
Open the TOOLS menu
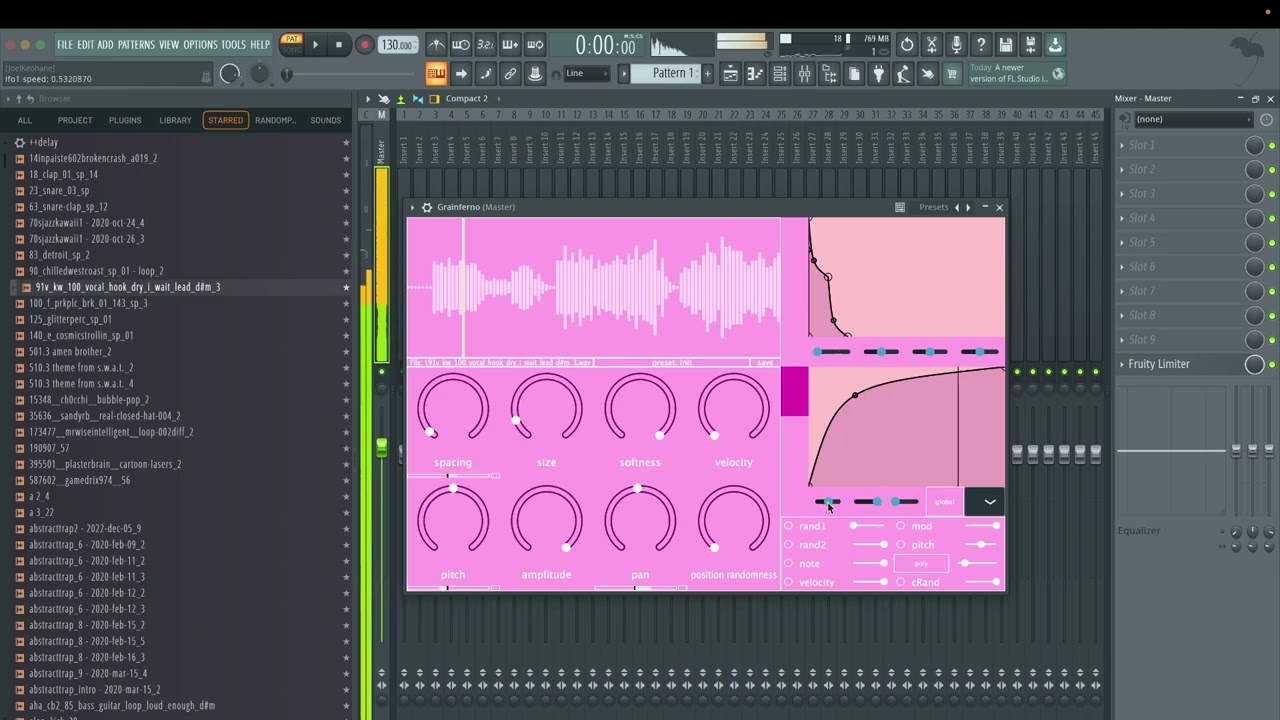(x=233, y=45)
